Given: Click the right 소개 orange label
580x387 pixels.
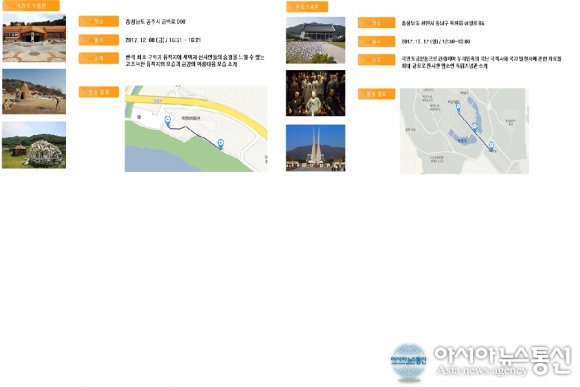Looking at the screenshot, I should click(x=376, y=60).
